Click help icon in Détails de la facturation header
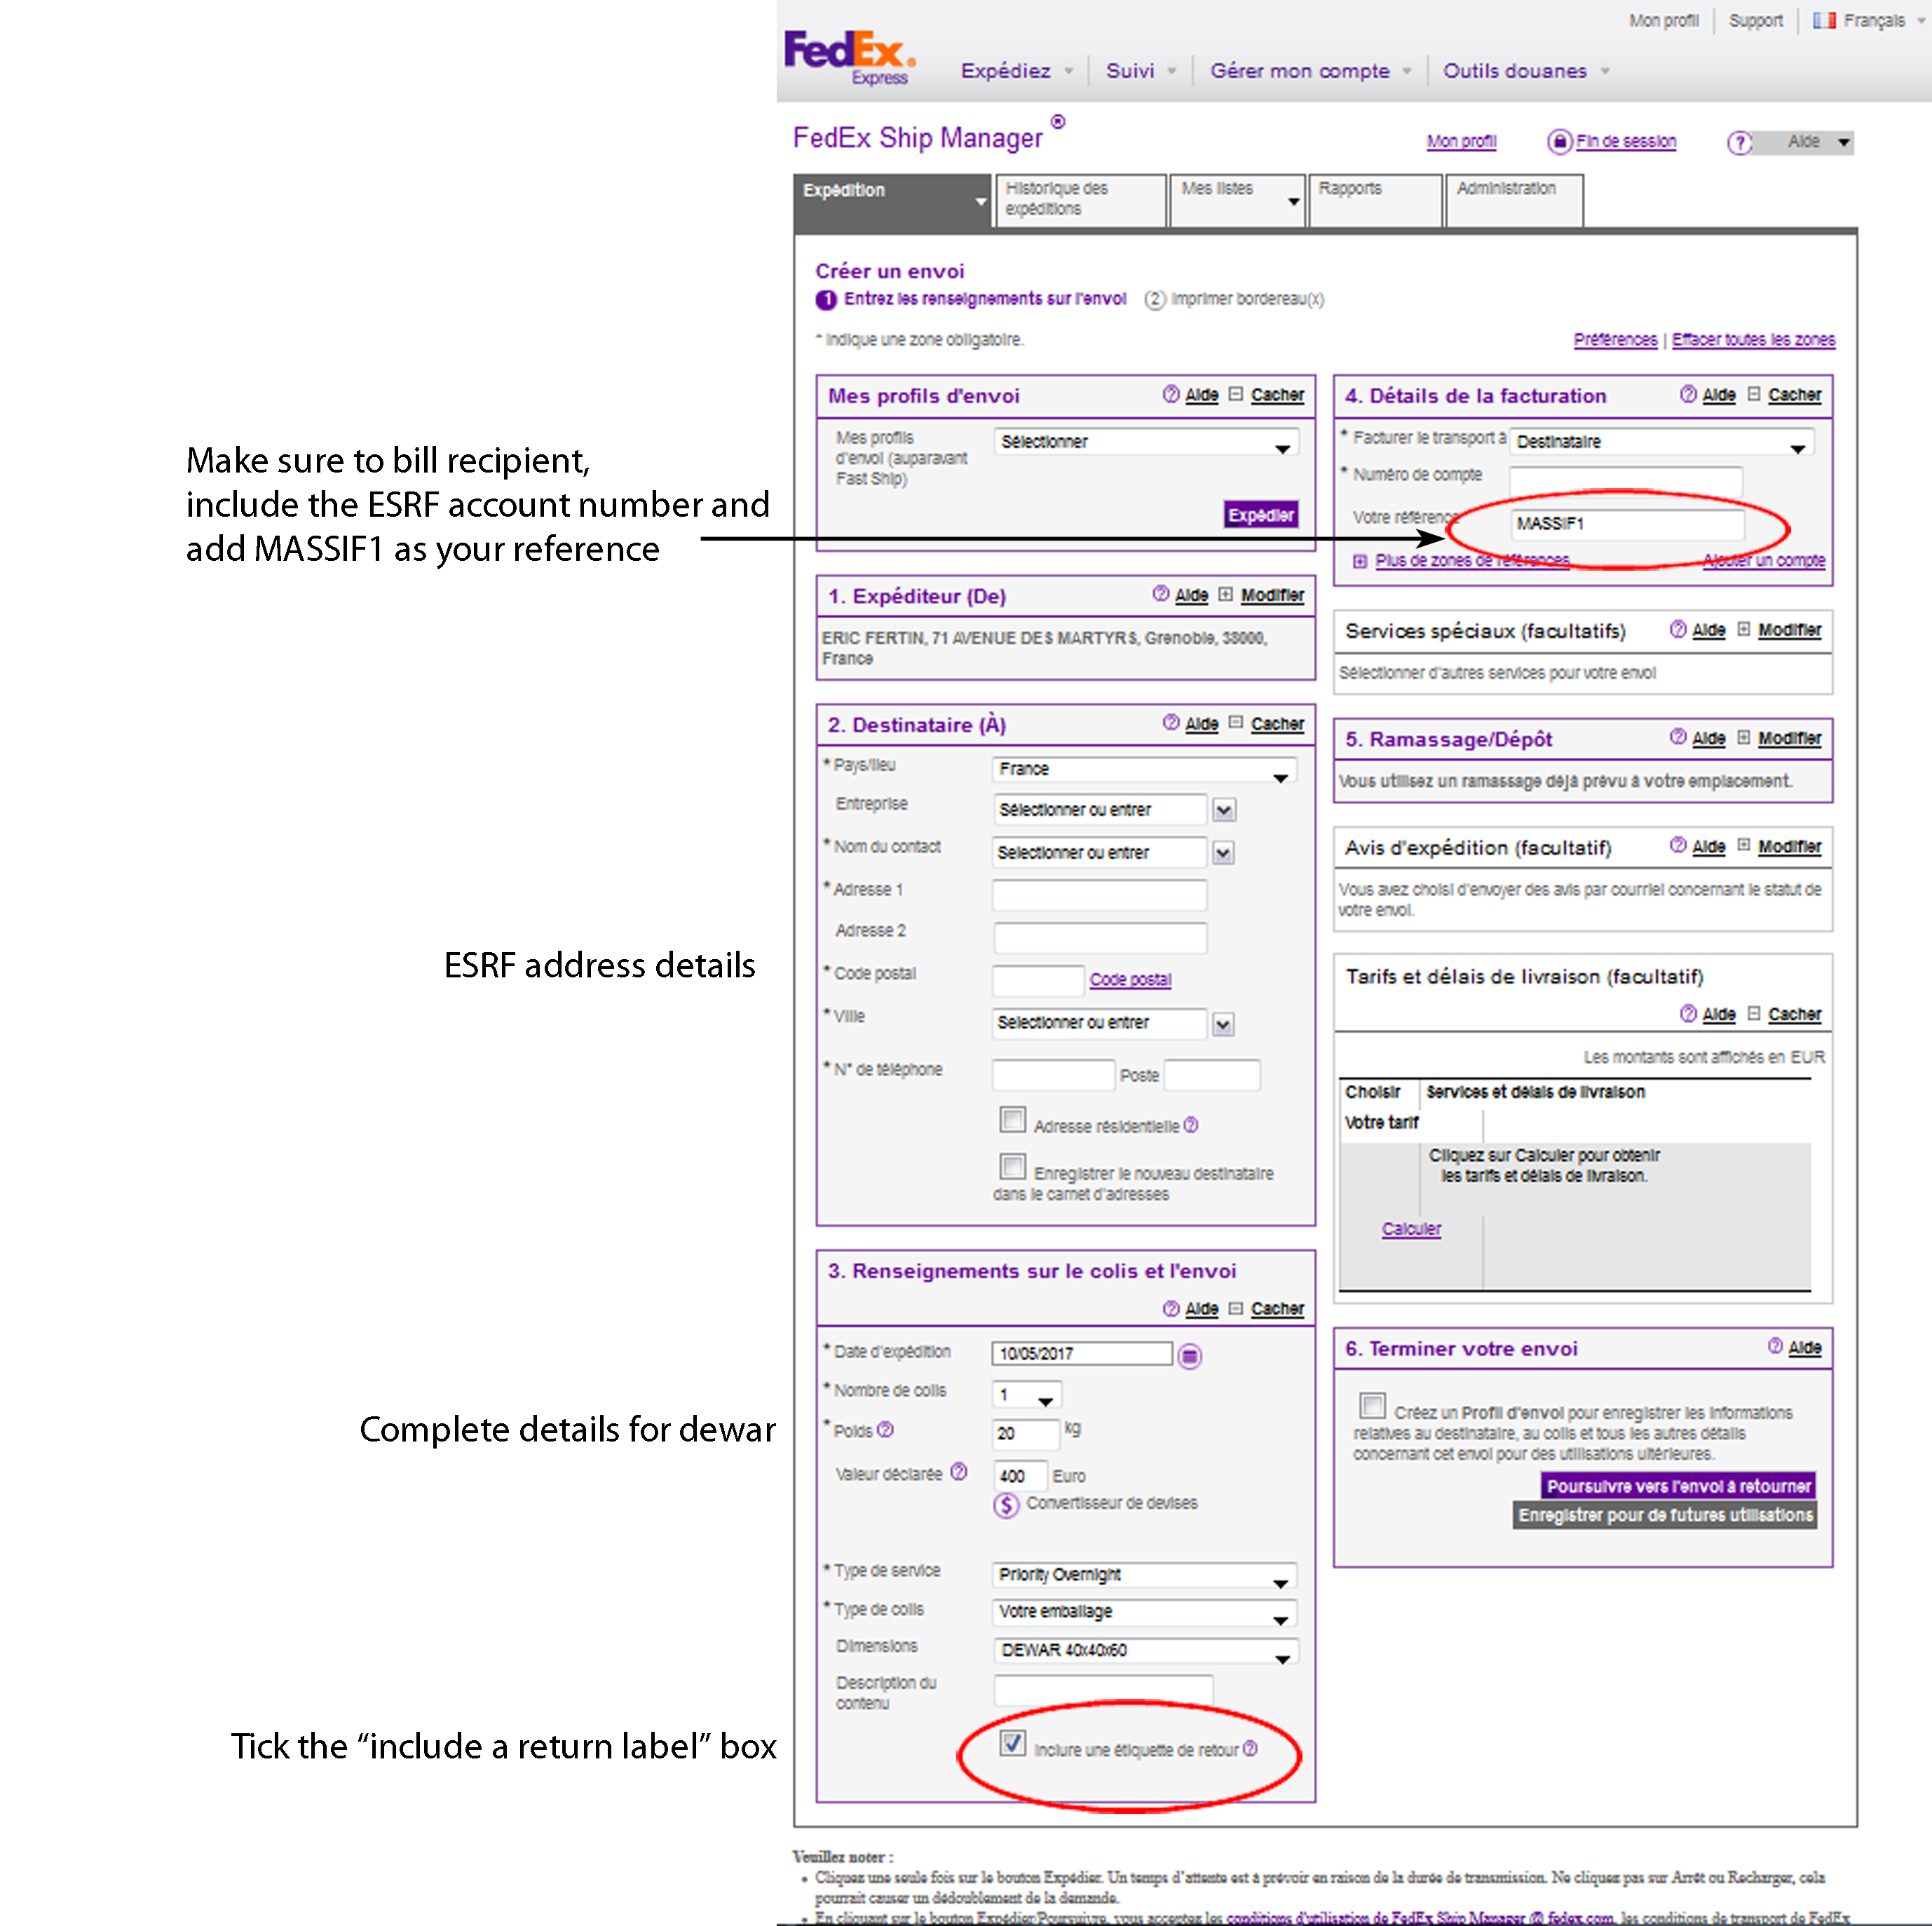 [x=1688, y=394]
